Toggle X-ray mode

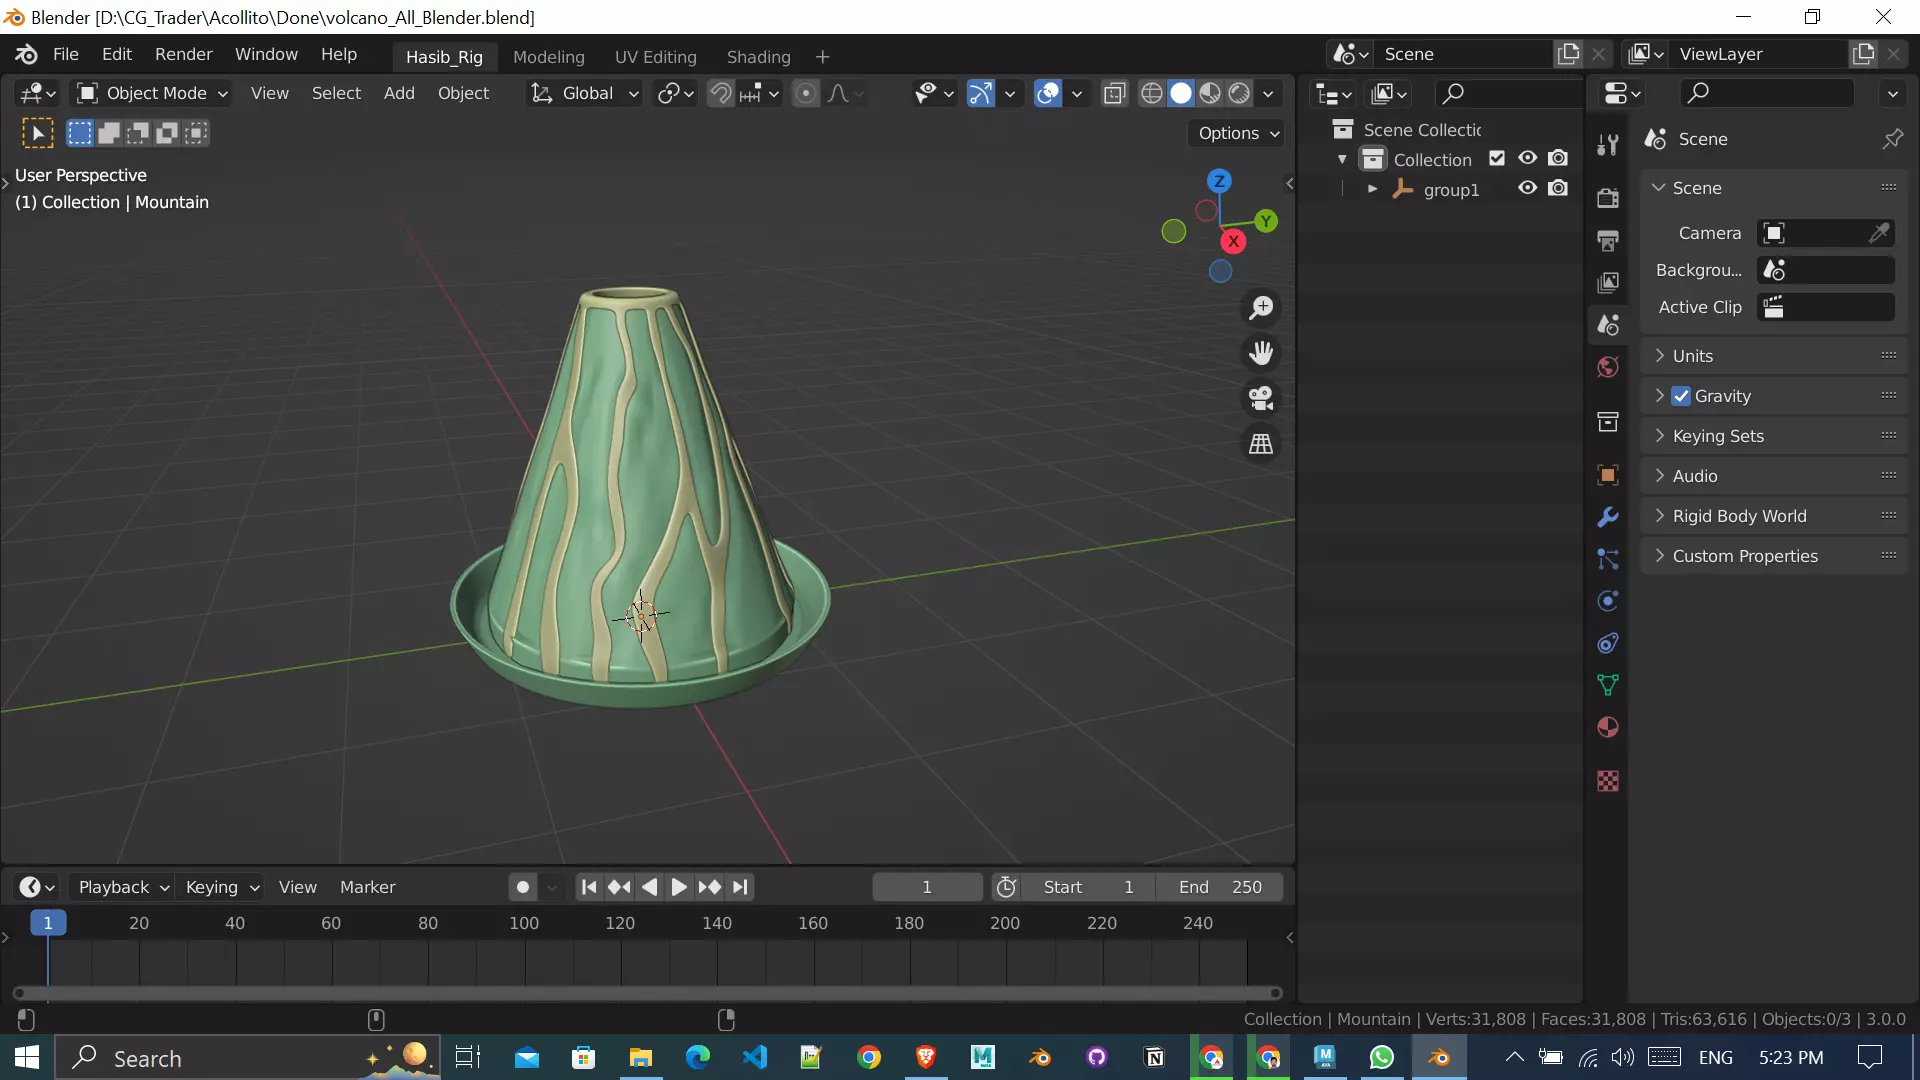(x=1114, y=93)
